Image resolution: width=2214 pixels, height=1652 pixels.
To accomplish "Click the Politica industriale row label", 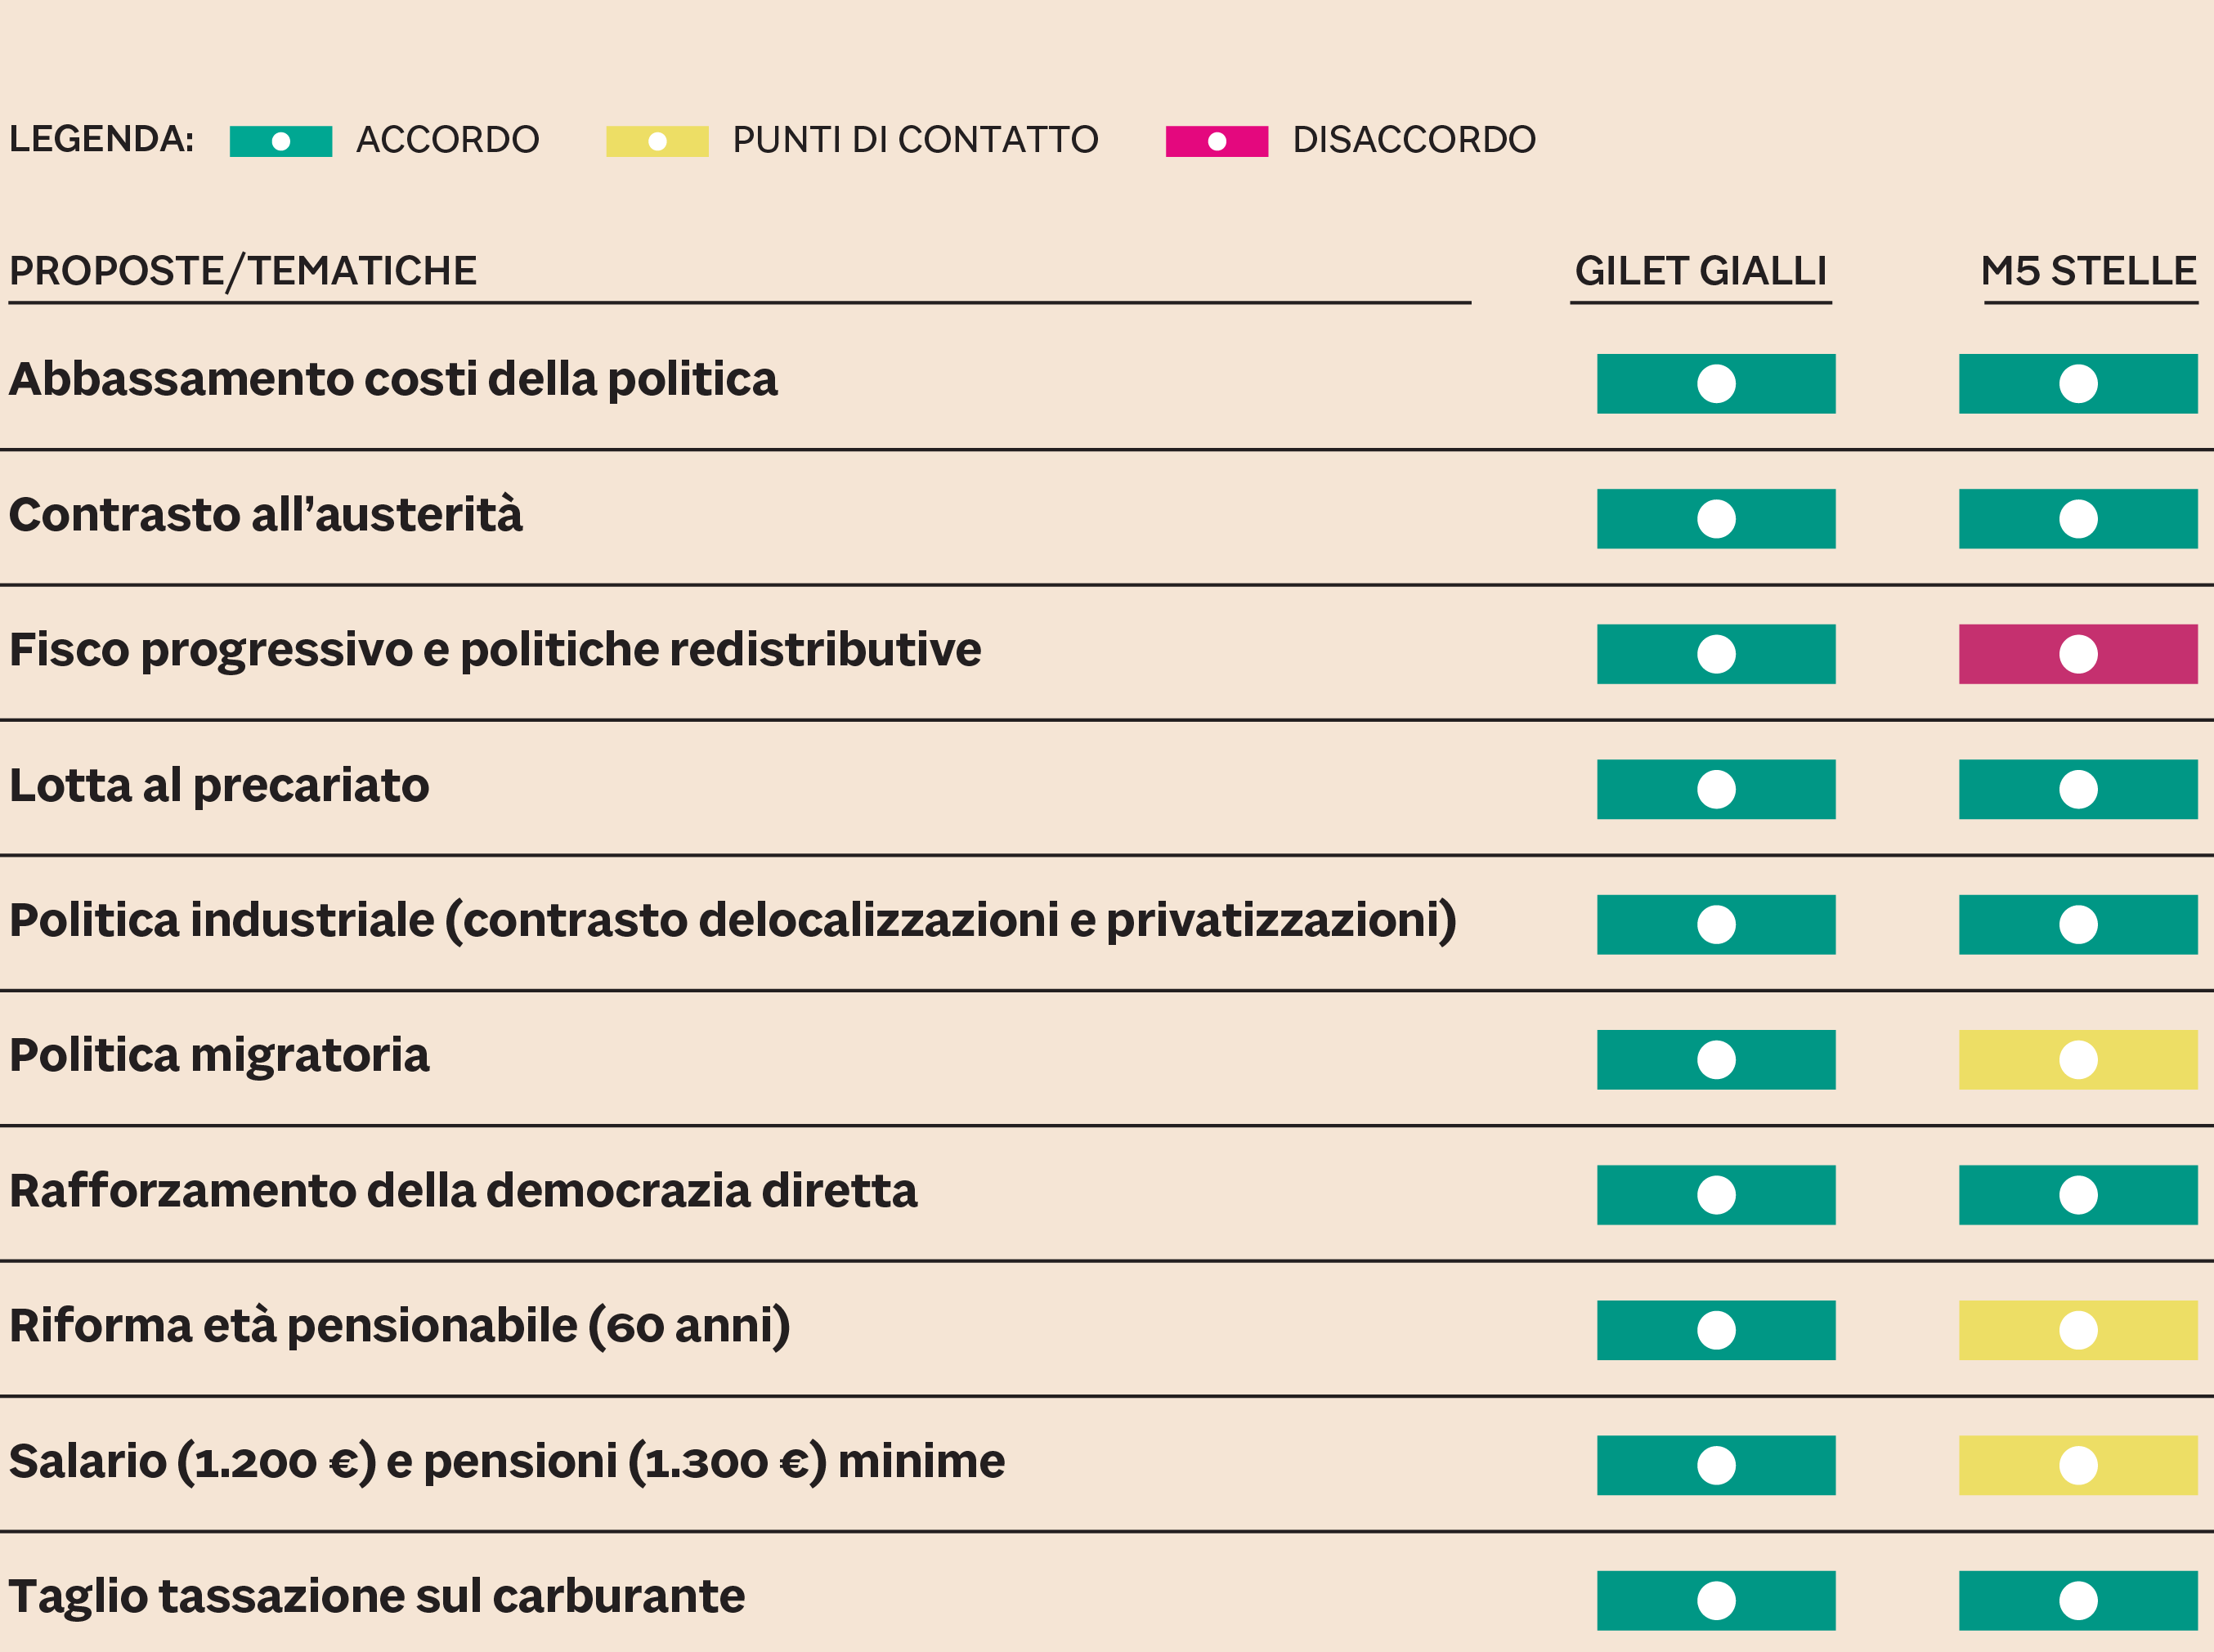I will [x=732, y=920].
